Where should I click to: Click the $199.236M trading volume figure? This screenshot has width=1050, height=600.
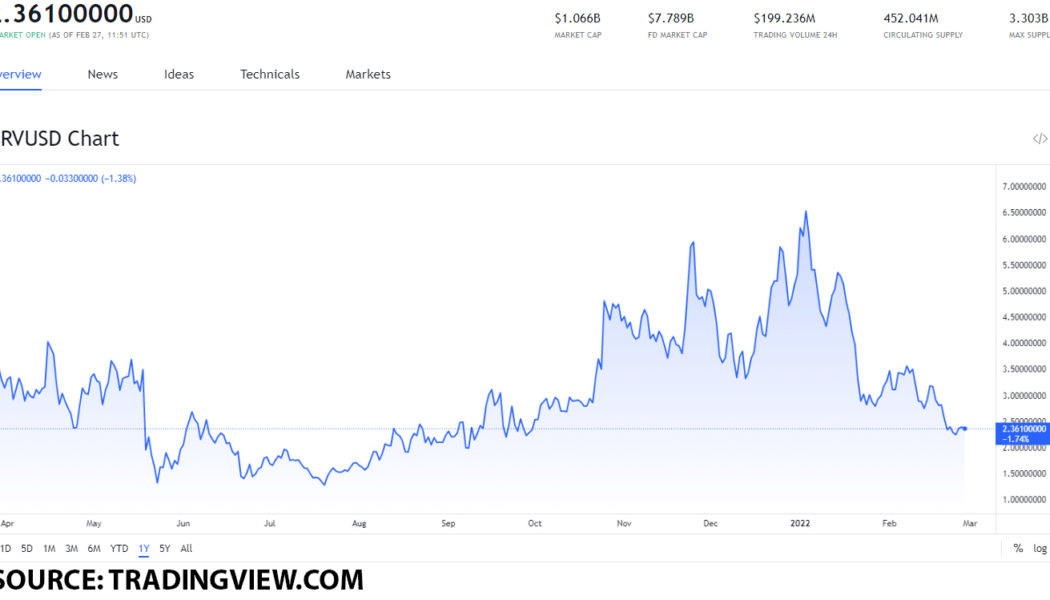point(784,18)
